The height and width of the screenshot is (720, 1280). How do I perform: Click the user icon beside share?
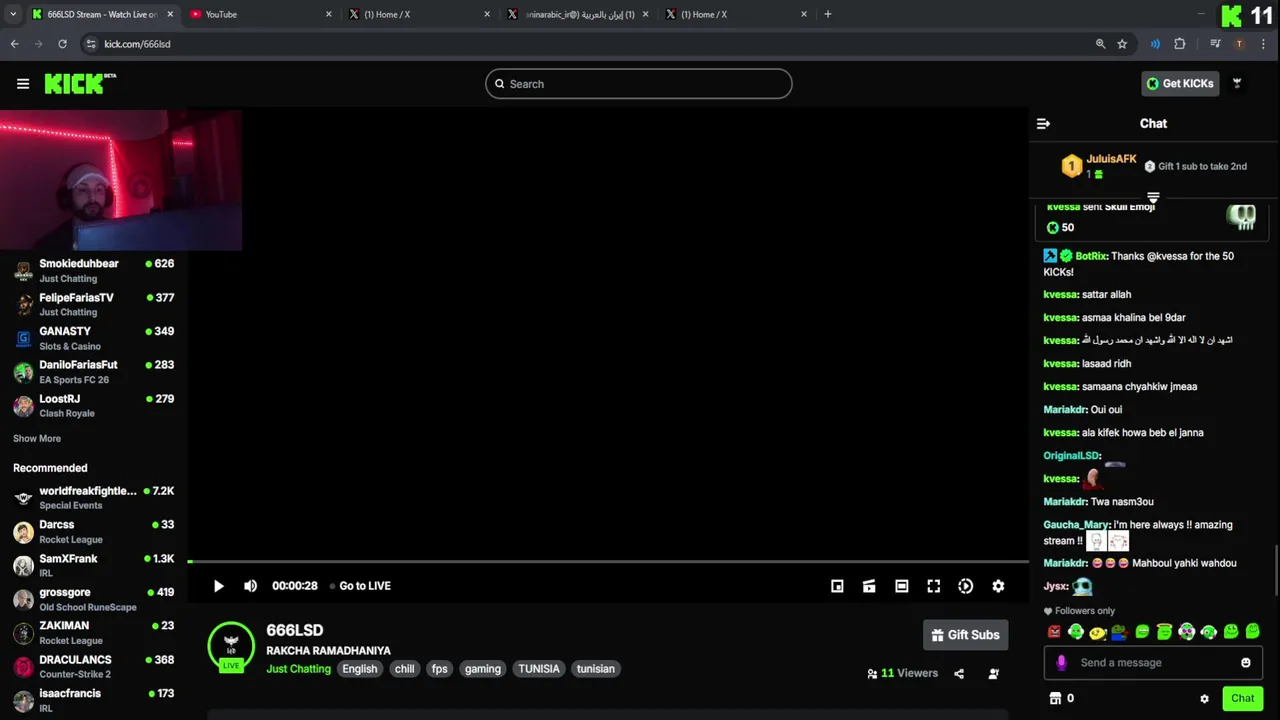click(993, 674)
